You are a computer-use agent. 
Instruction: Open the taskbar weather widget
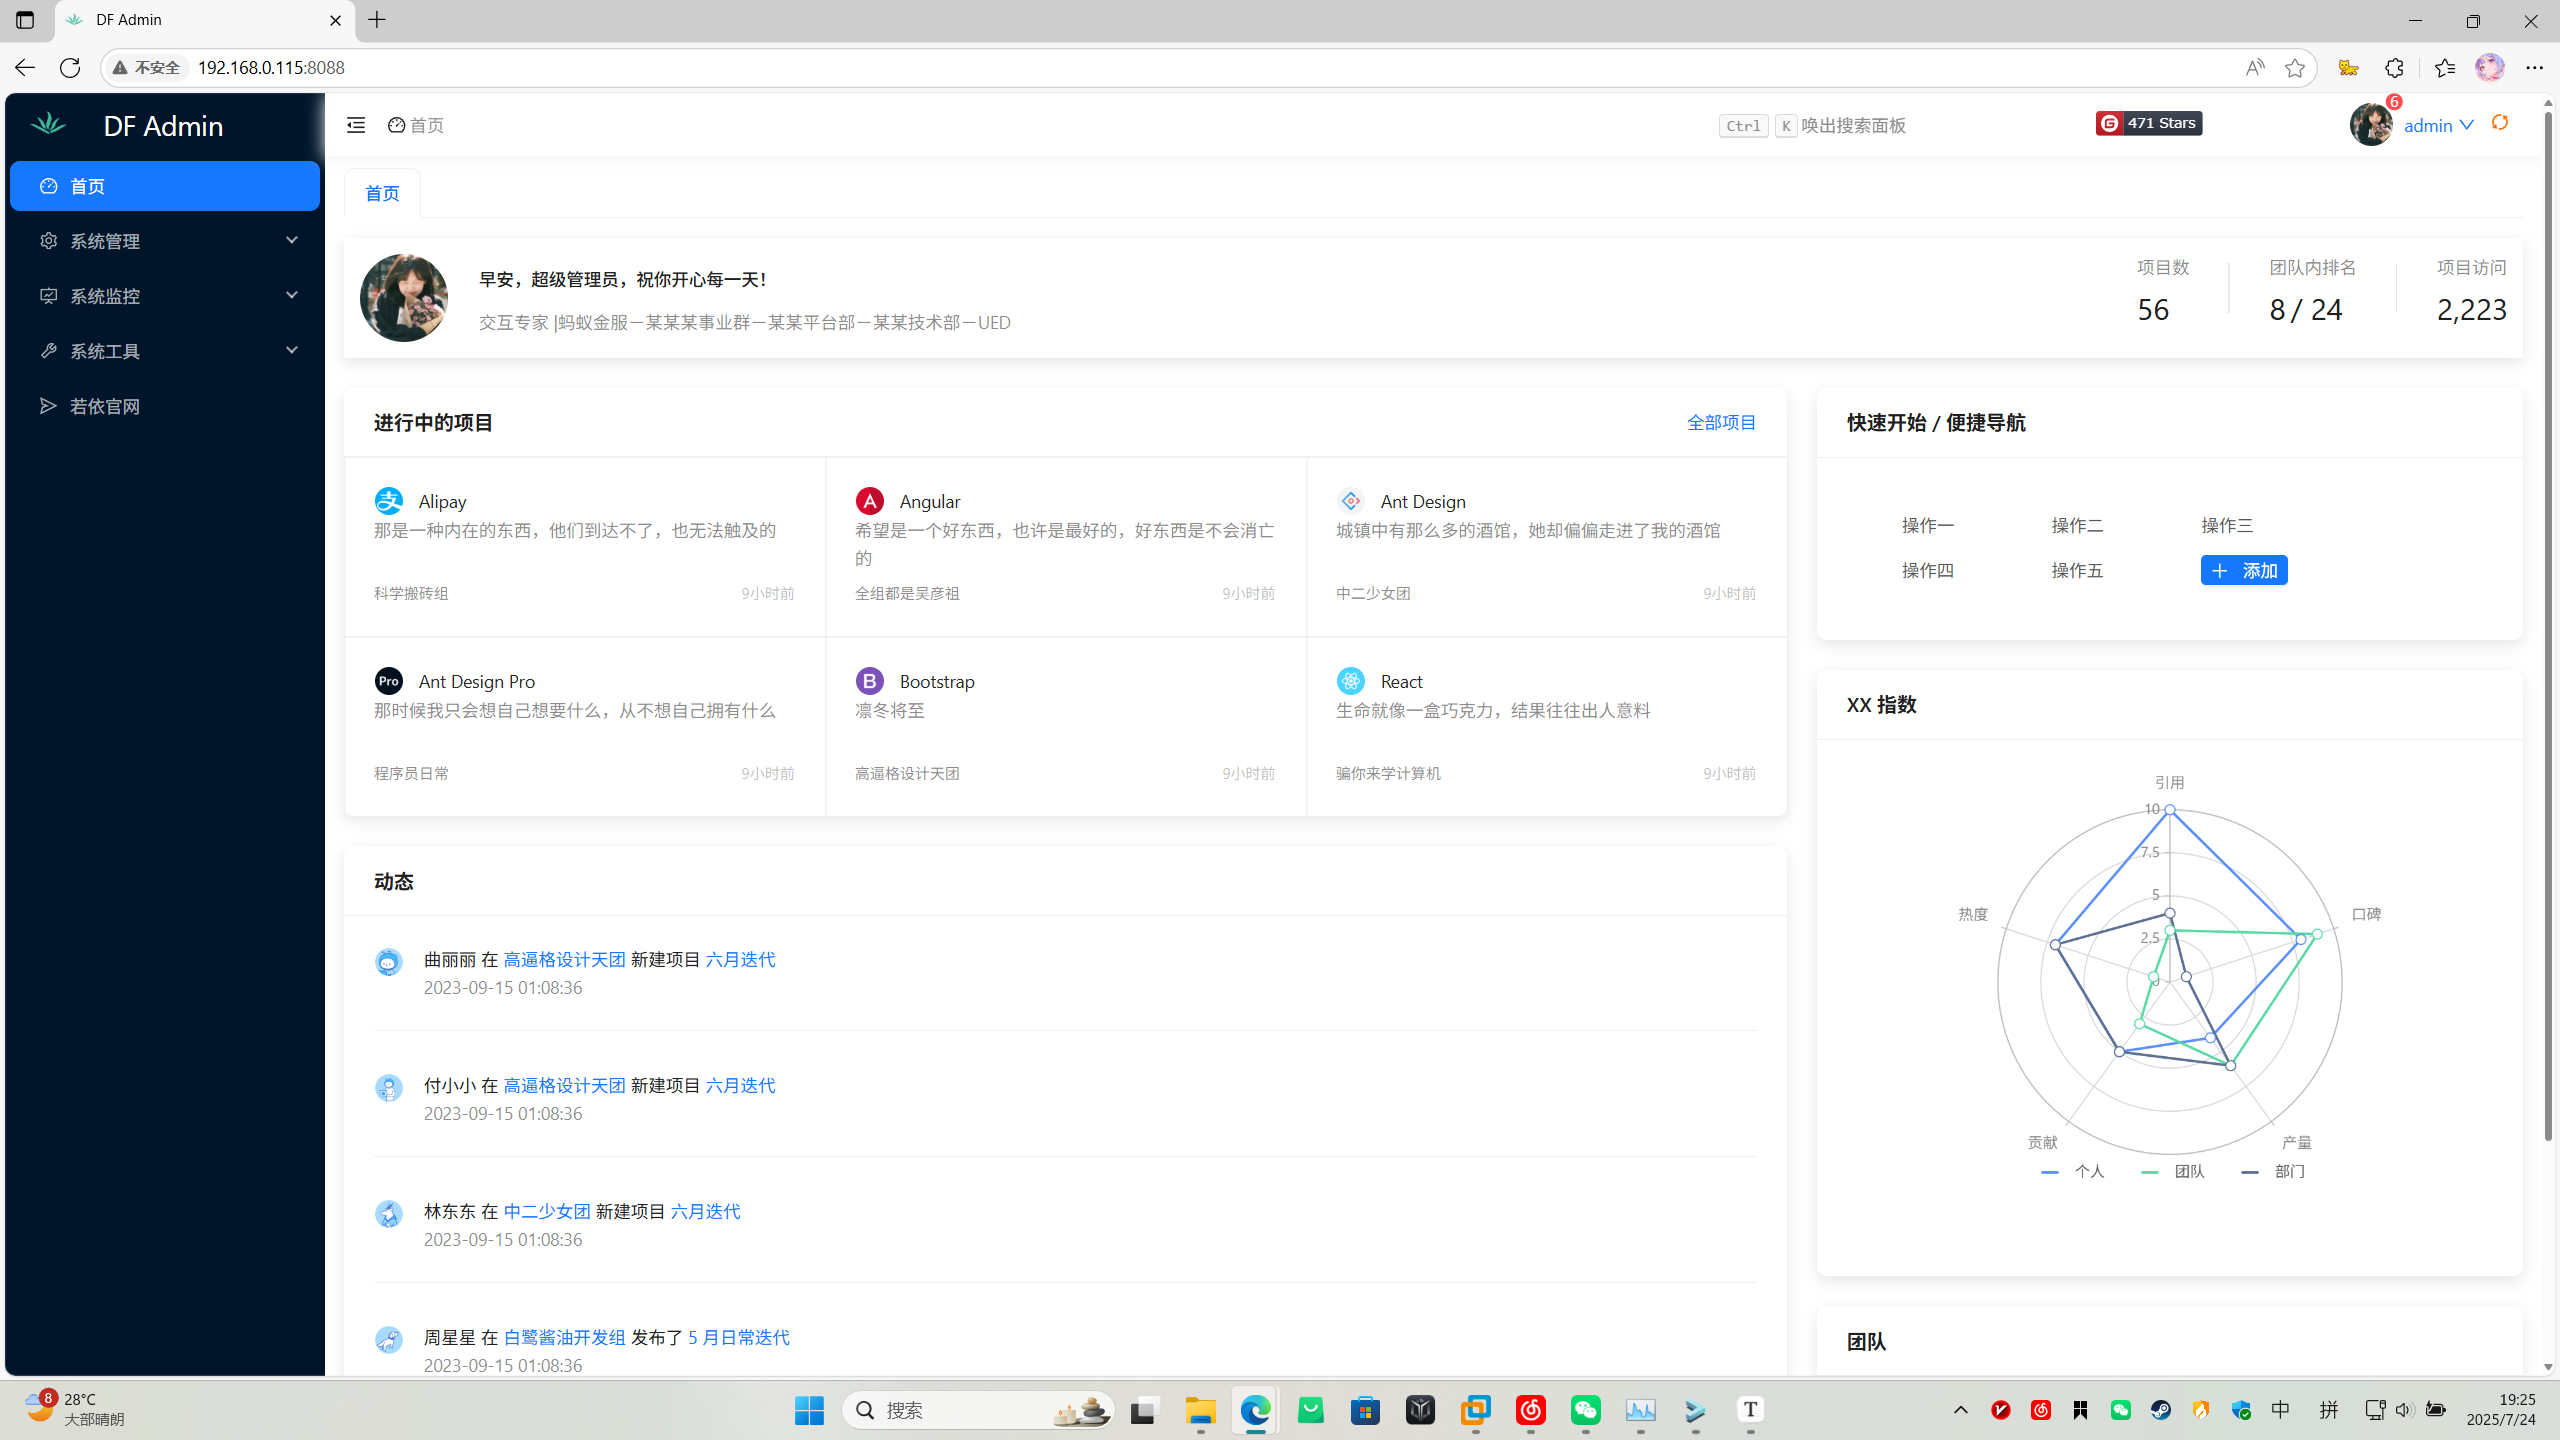[x=76, y=1410]
